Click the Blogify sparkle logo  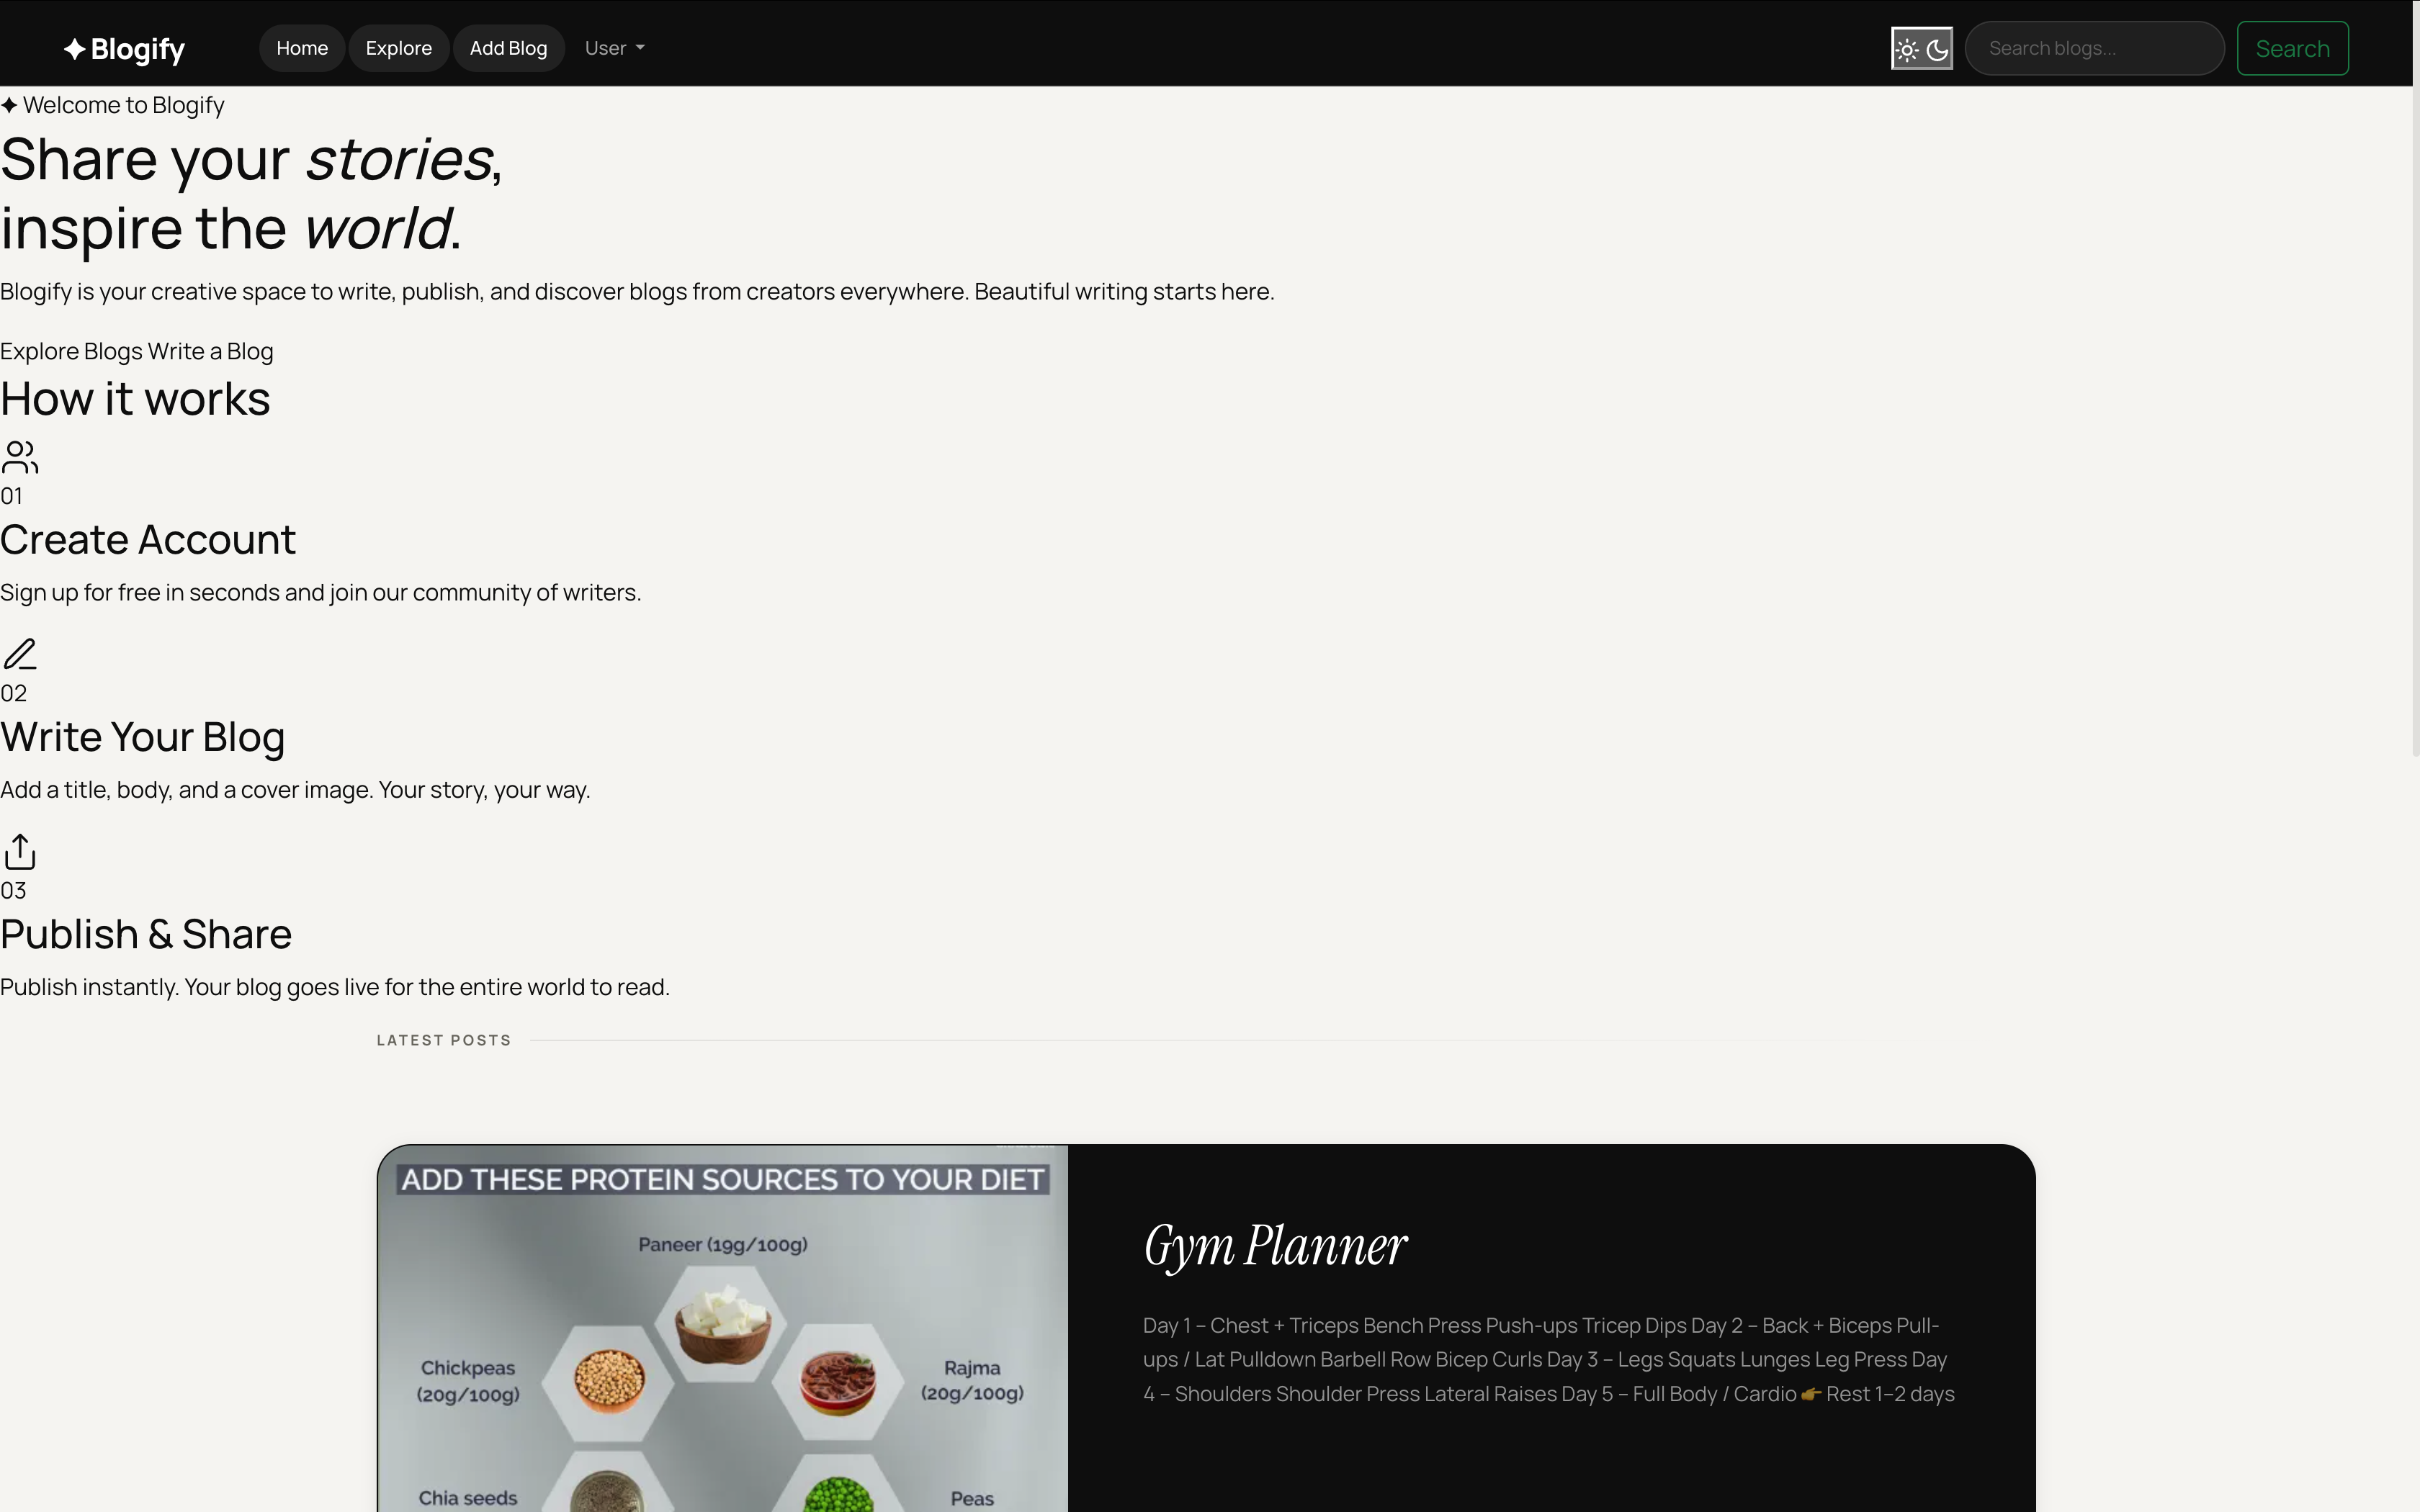click(x=75, y=49)
